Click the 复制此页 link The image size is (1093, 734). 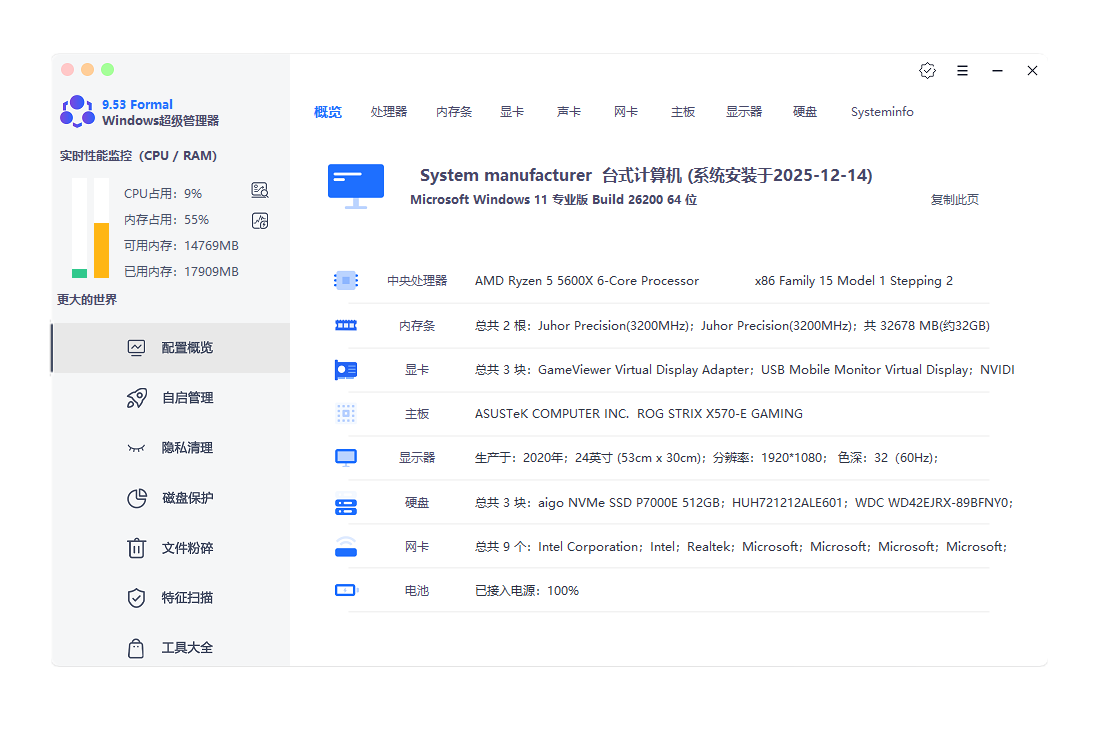tap(954, 200)
